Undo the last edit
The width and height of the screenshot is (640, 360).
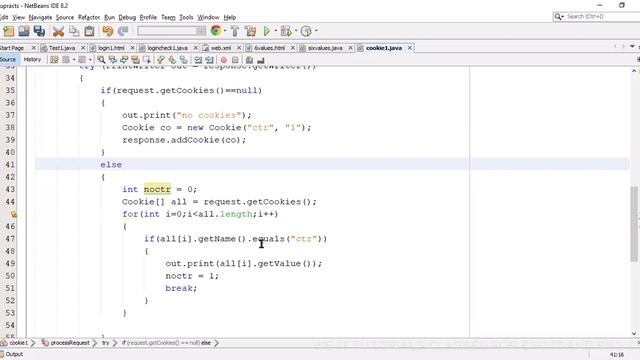[x=107, y=31]
